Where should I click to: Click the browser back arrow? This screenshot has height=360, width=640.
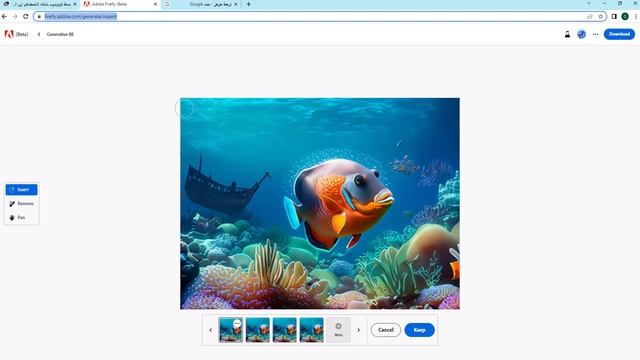[4, 16]
